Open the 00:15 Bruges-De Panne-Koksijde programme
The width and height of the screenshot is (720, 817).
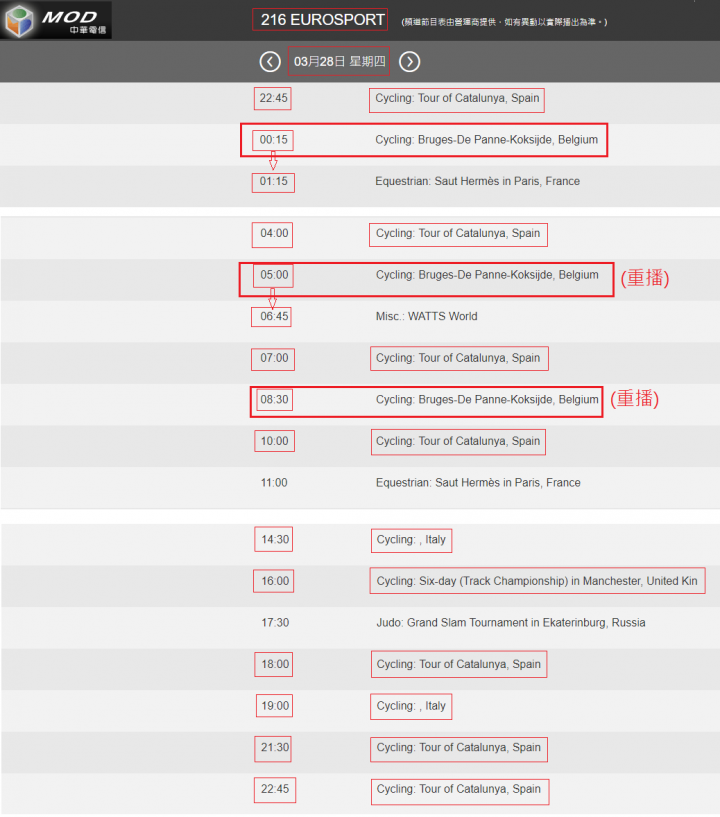coord(486,140)
